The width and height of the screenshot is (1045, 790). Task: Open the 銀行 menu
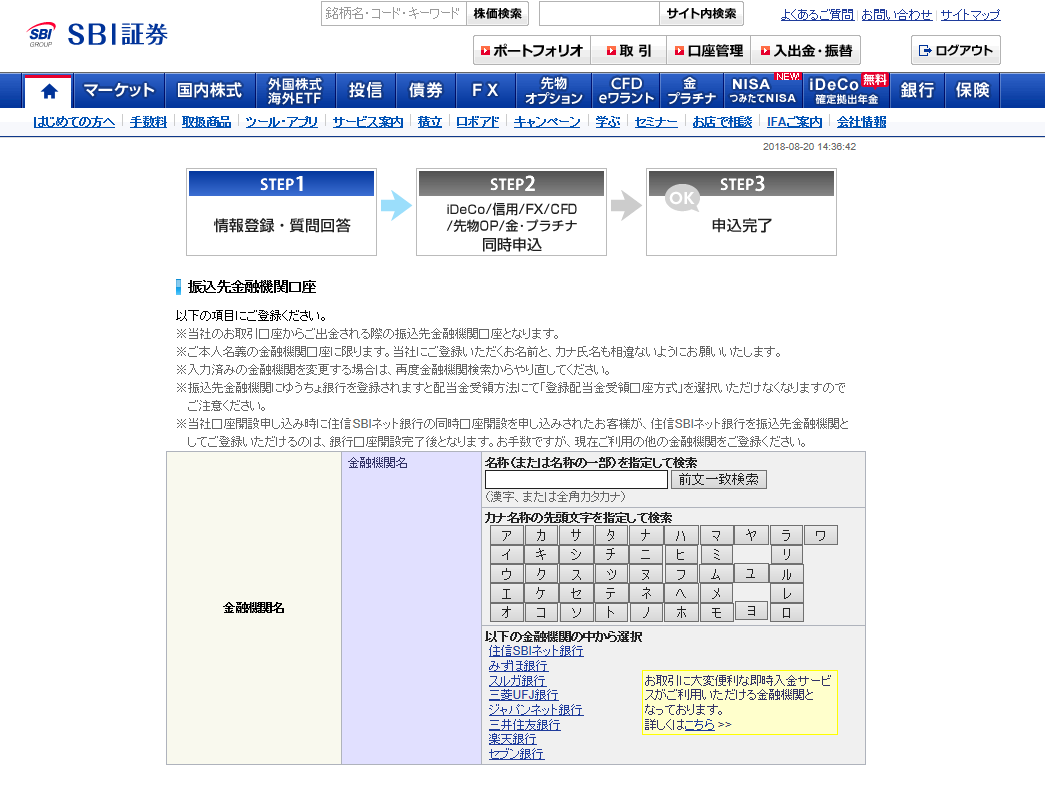[x=917, y=91]
